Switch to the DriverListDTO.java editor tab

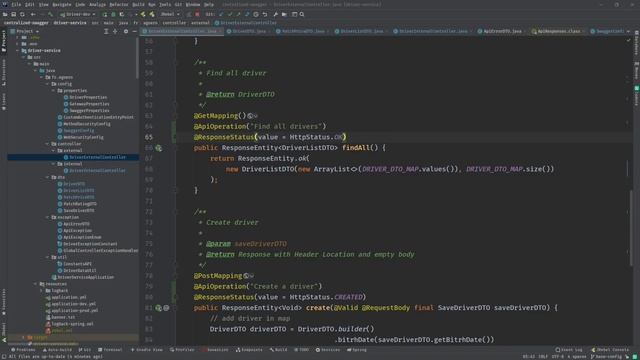coord(361,31)
